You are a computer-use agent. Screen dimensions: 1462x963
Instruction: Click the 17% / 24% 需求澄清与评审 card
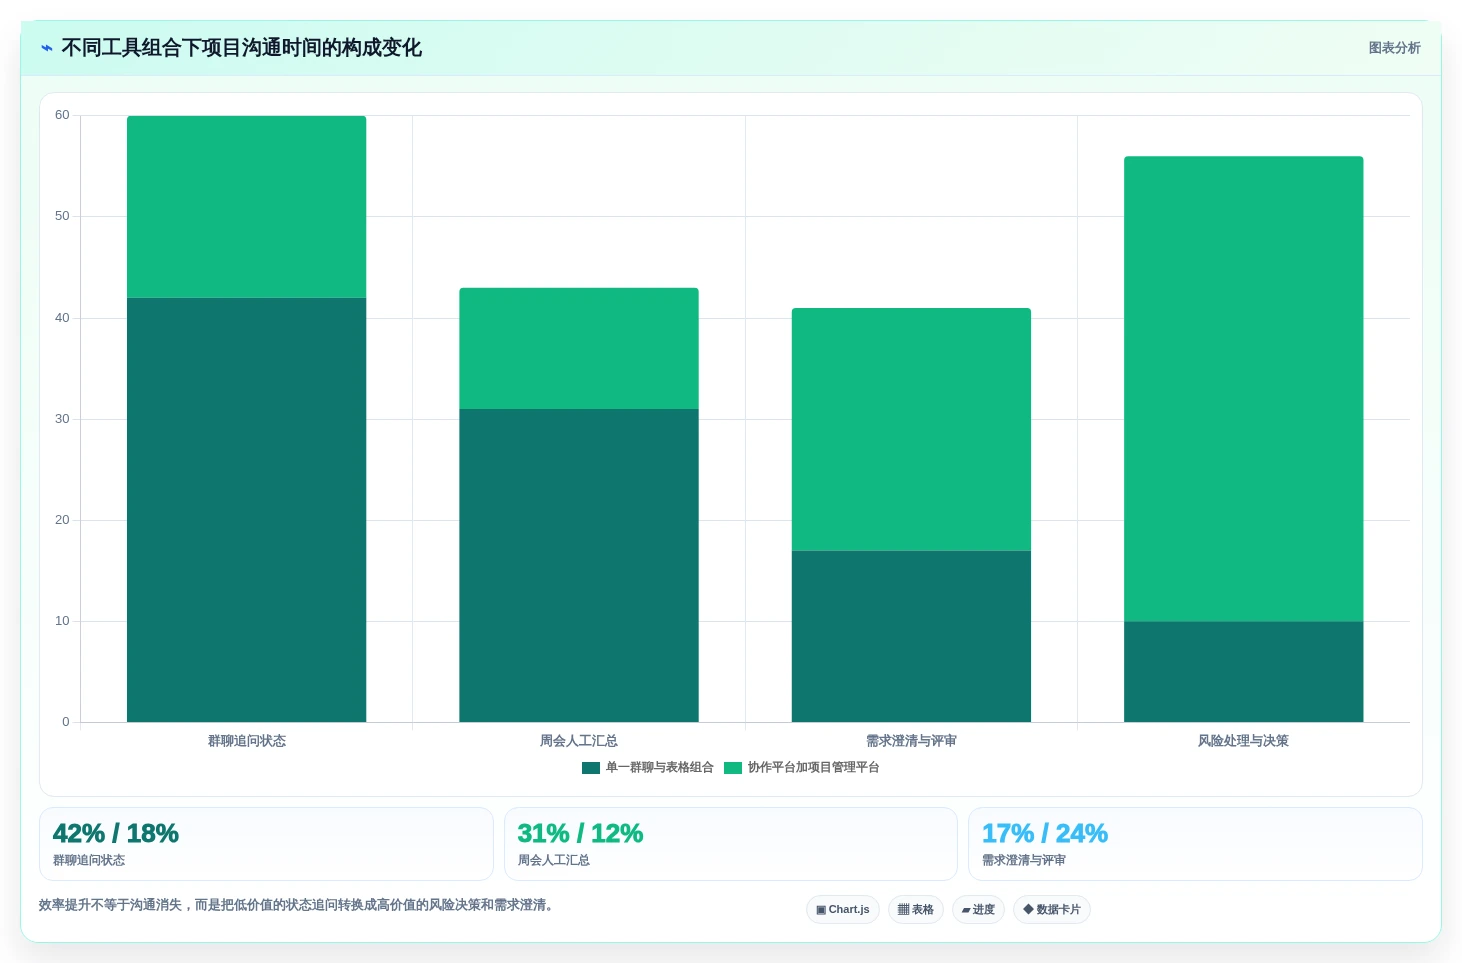pyautogui.click(x=1195, y=844)
